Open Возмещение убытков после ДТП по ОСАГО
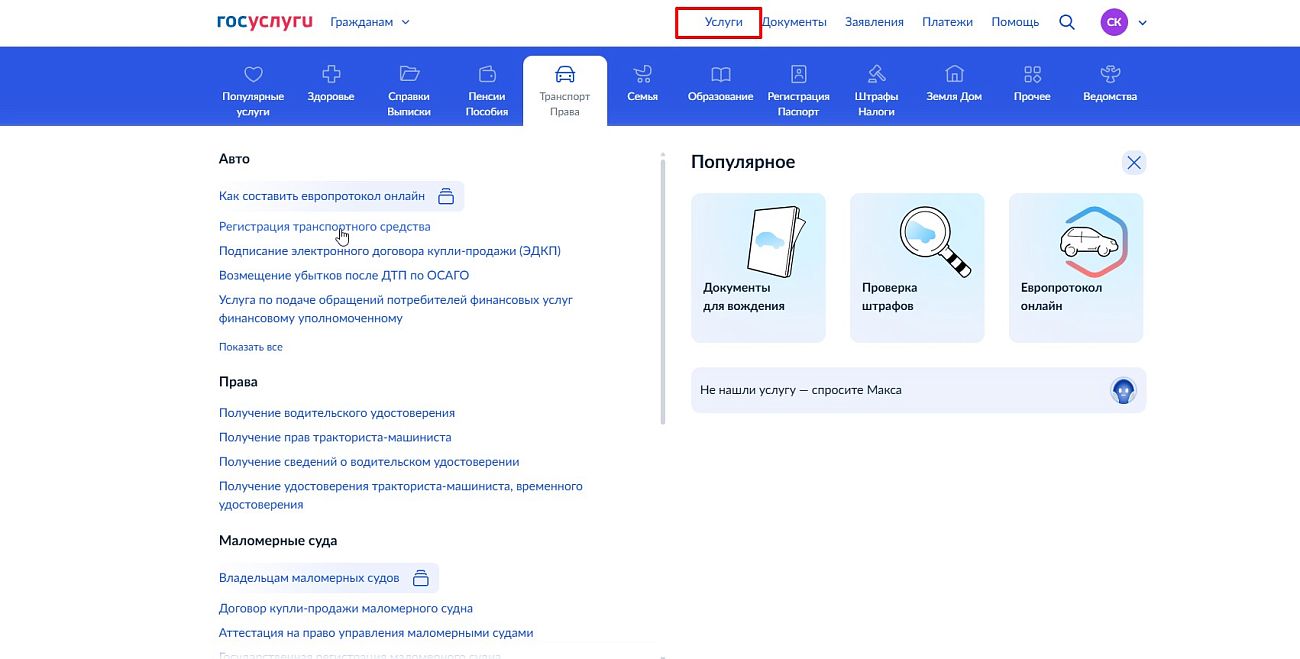 click(344, 275)
